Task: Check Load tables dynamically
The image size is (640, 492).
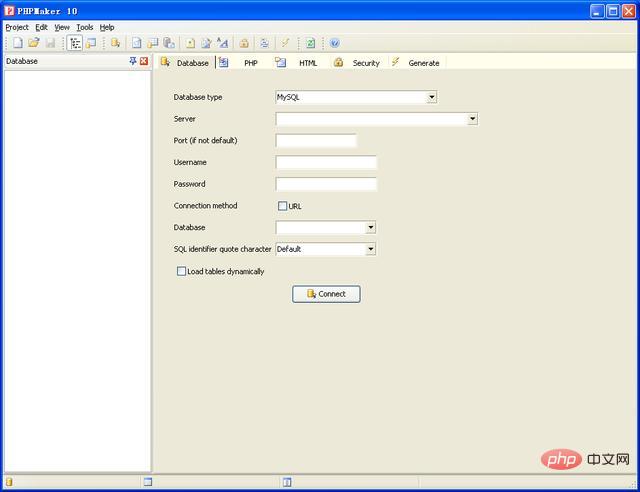Action: [x=181, y=271]
